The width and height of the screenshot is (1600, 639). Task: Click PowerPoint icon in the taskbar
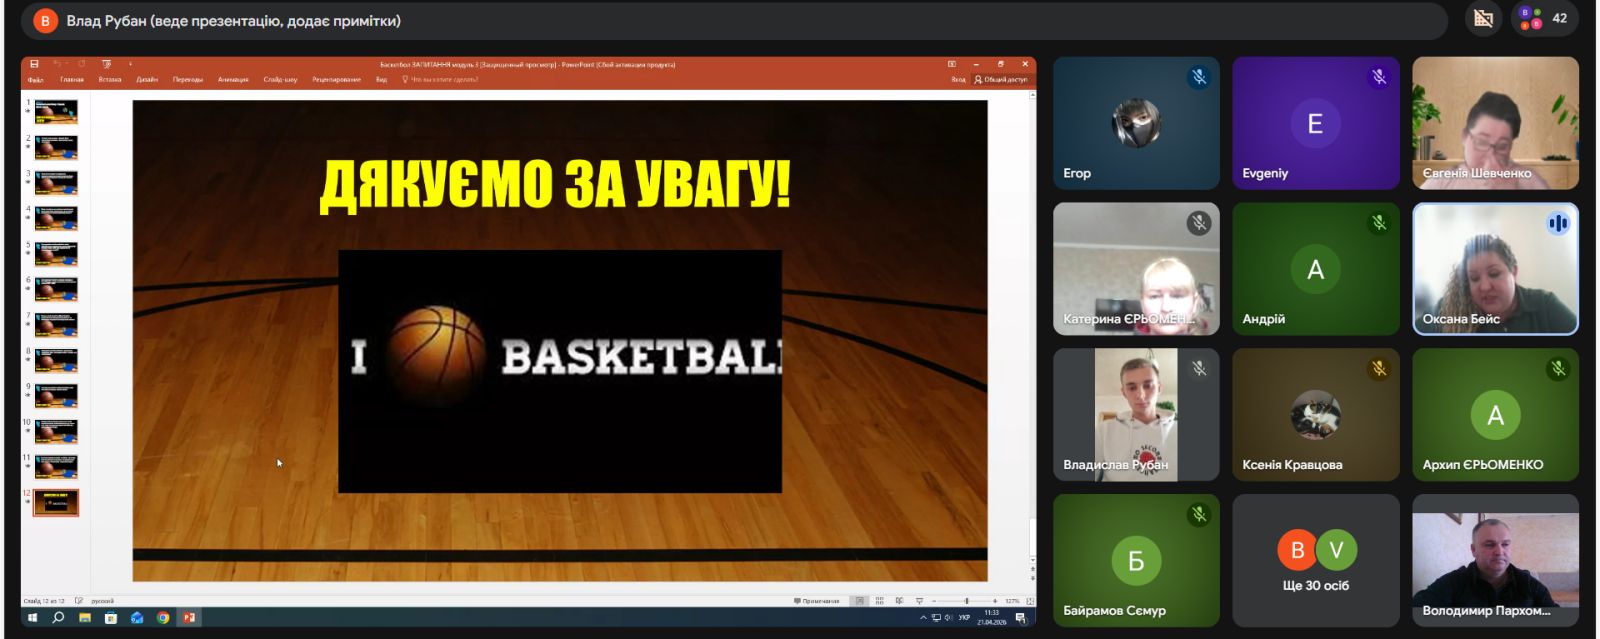189,618
